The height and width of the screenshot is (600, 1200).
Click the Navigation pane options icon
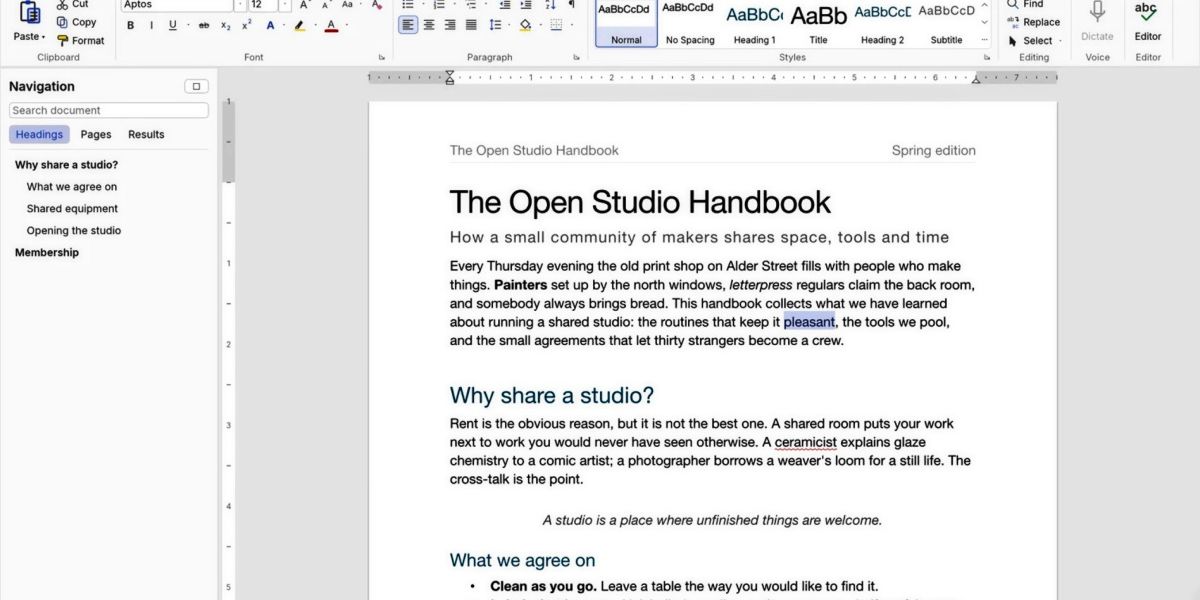click(x=197, y=86)
